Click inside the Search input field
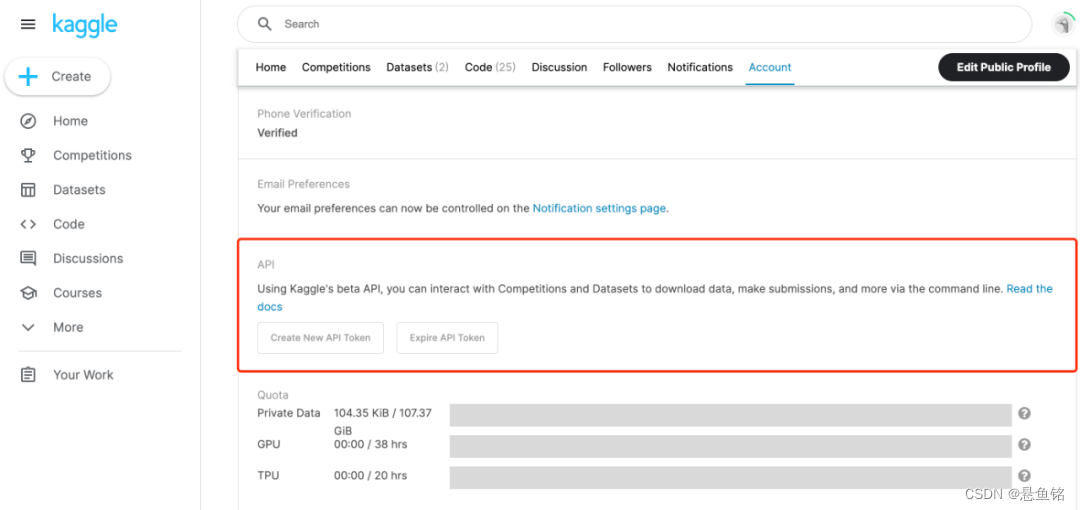 (640, 24)
